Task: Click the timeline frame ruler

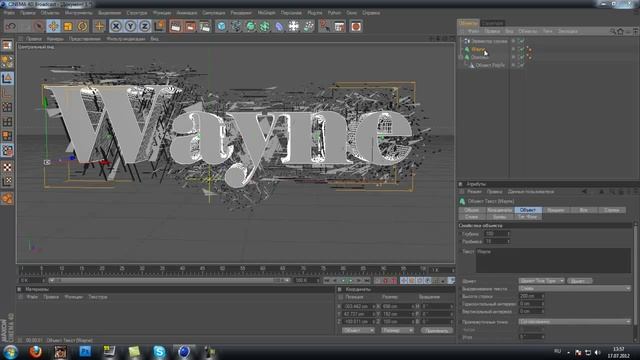Action: (223, 269)
